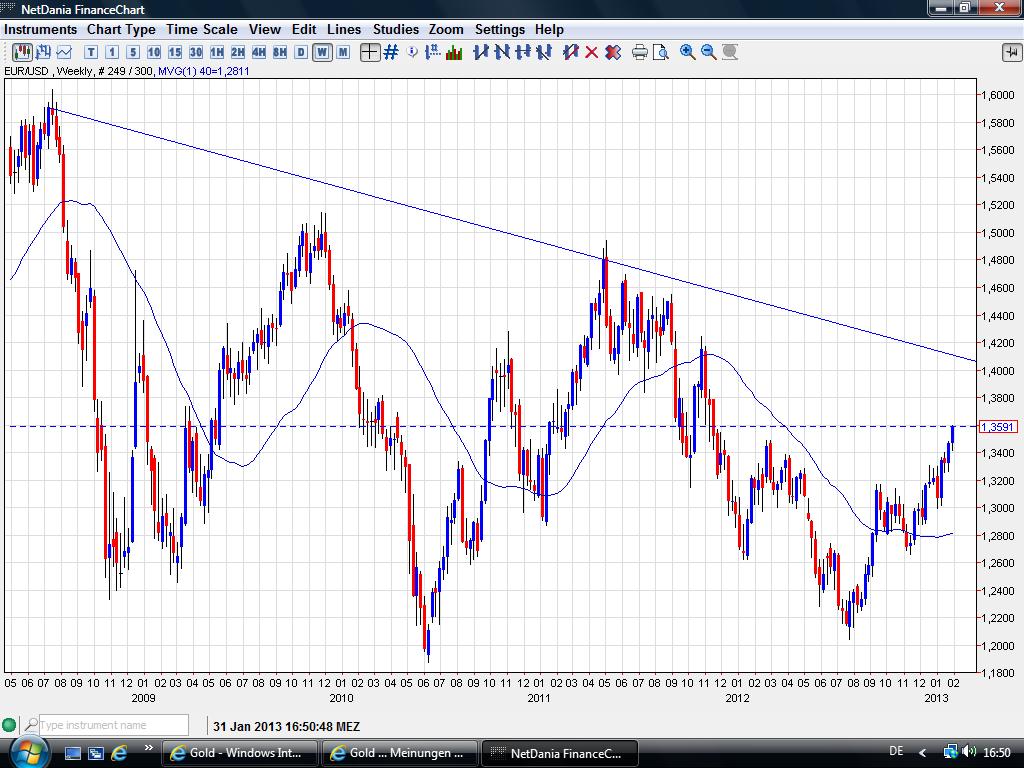Select the weekly W time scale
Viewport: 1024px width, 768px height.
322,52
